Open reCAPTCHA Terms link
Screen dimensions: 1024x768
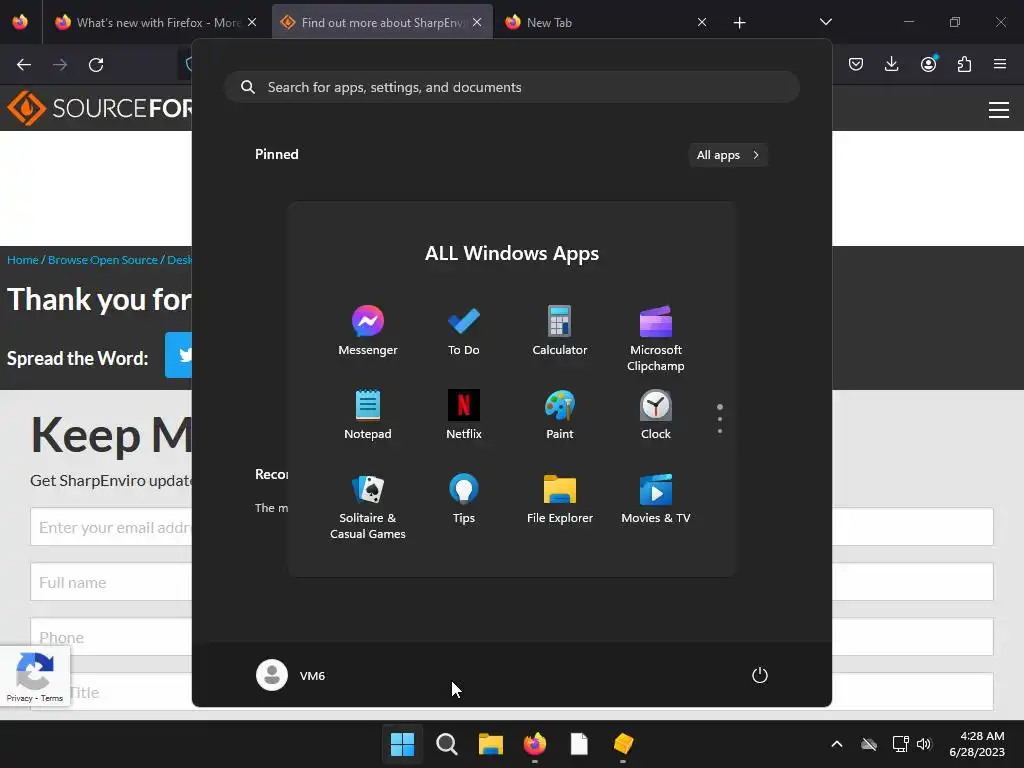coord(52,698)
